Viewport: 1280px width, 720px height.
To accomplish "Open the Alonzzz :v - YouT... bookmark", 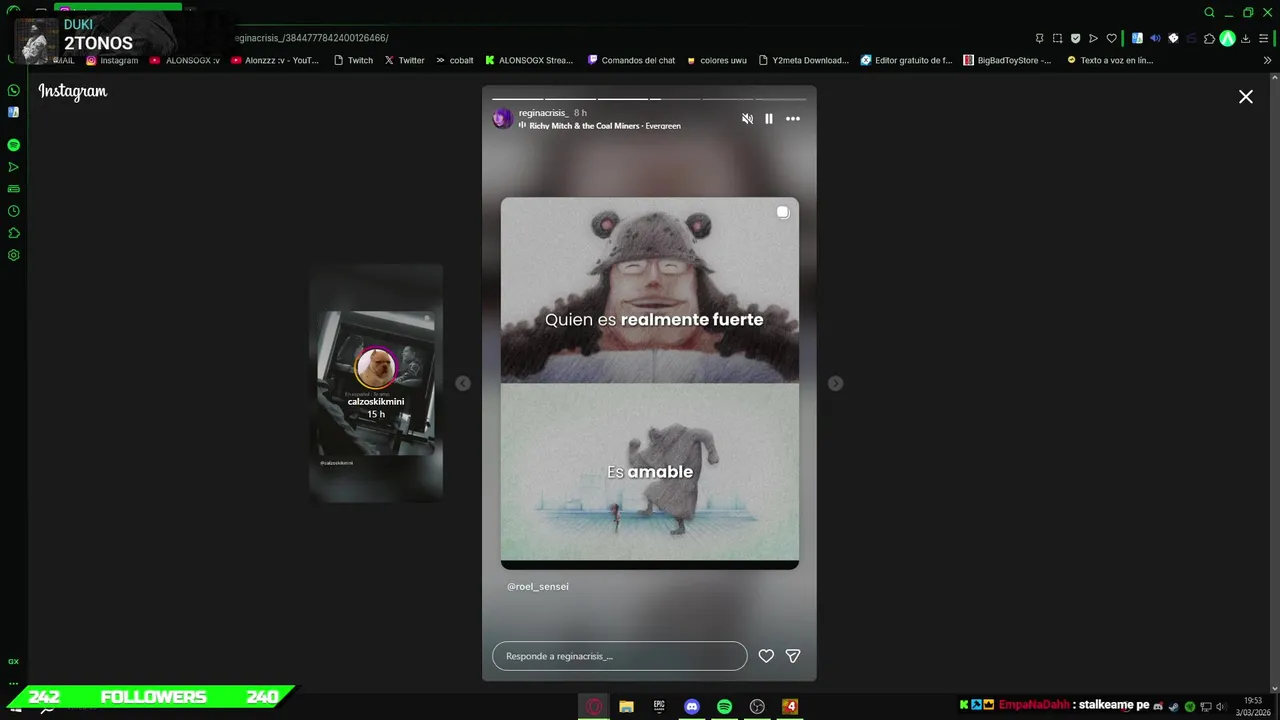I will point(275,60).
